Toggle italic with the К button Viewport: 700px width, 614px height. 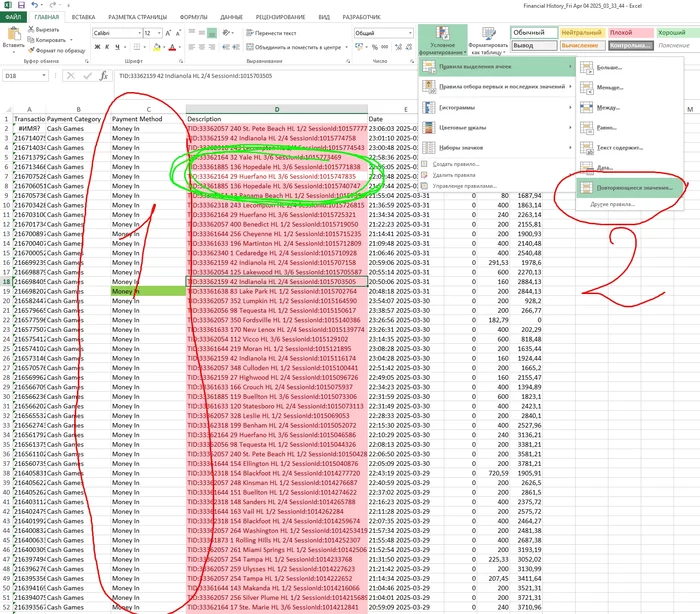click(x=107, y=47)
